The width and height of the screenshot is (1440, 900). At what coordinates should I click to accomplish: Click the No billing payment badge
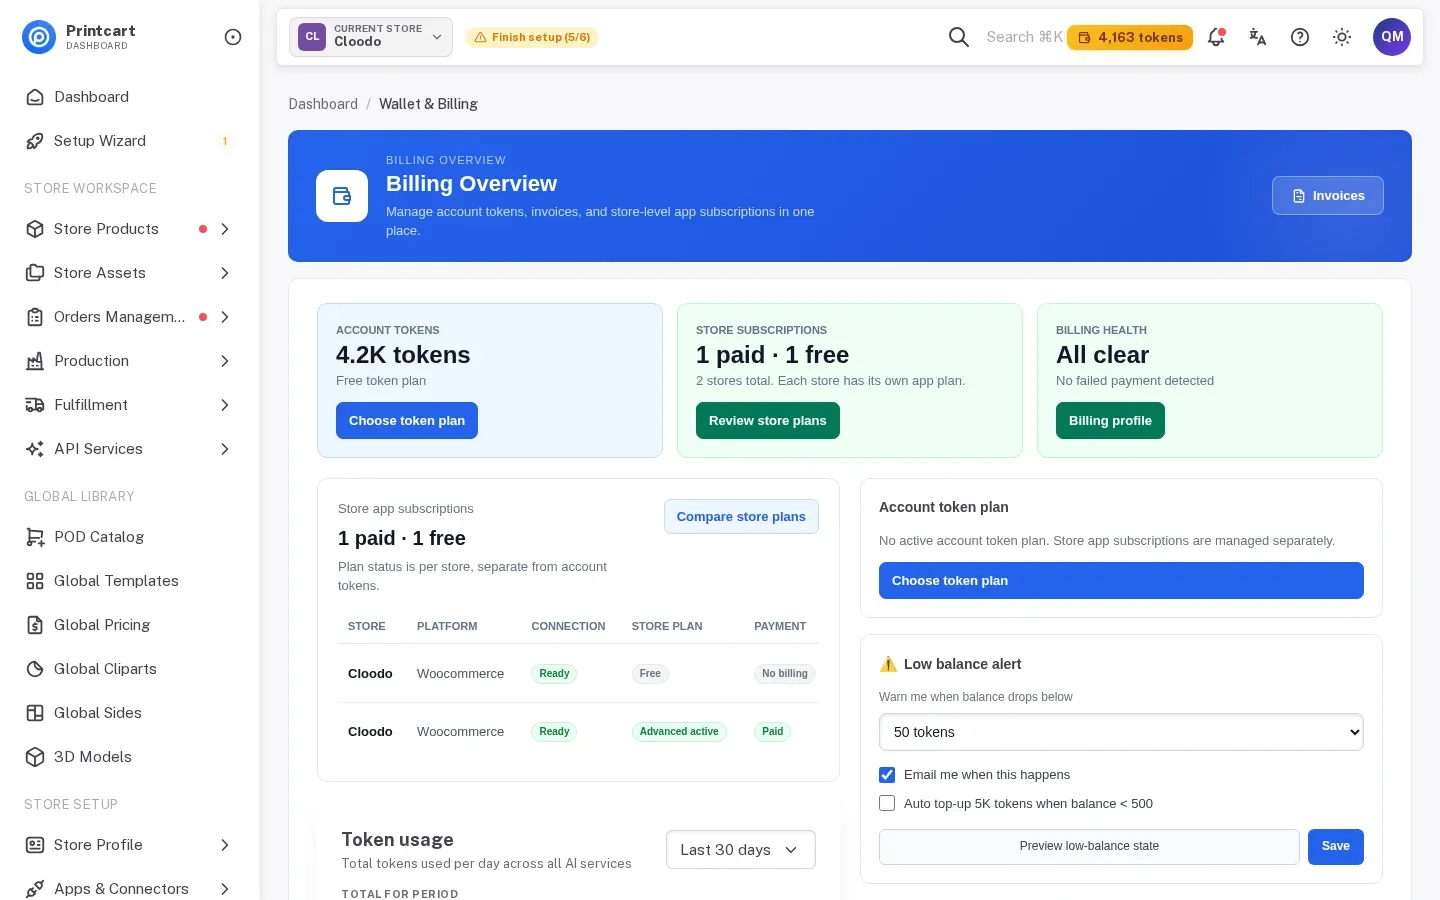(x=785, y=674)
